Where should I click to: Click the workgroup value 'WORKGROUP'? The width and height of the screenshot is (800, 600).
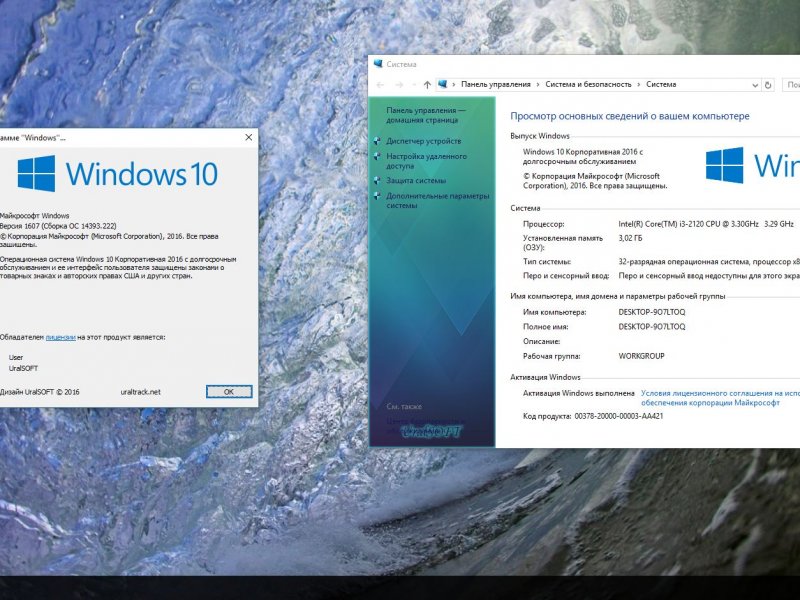[x=641, y=356]
